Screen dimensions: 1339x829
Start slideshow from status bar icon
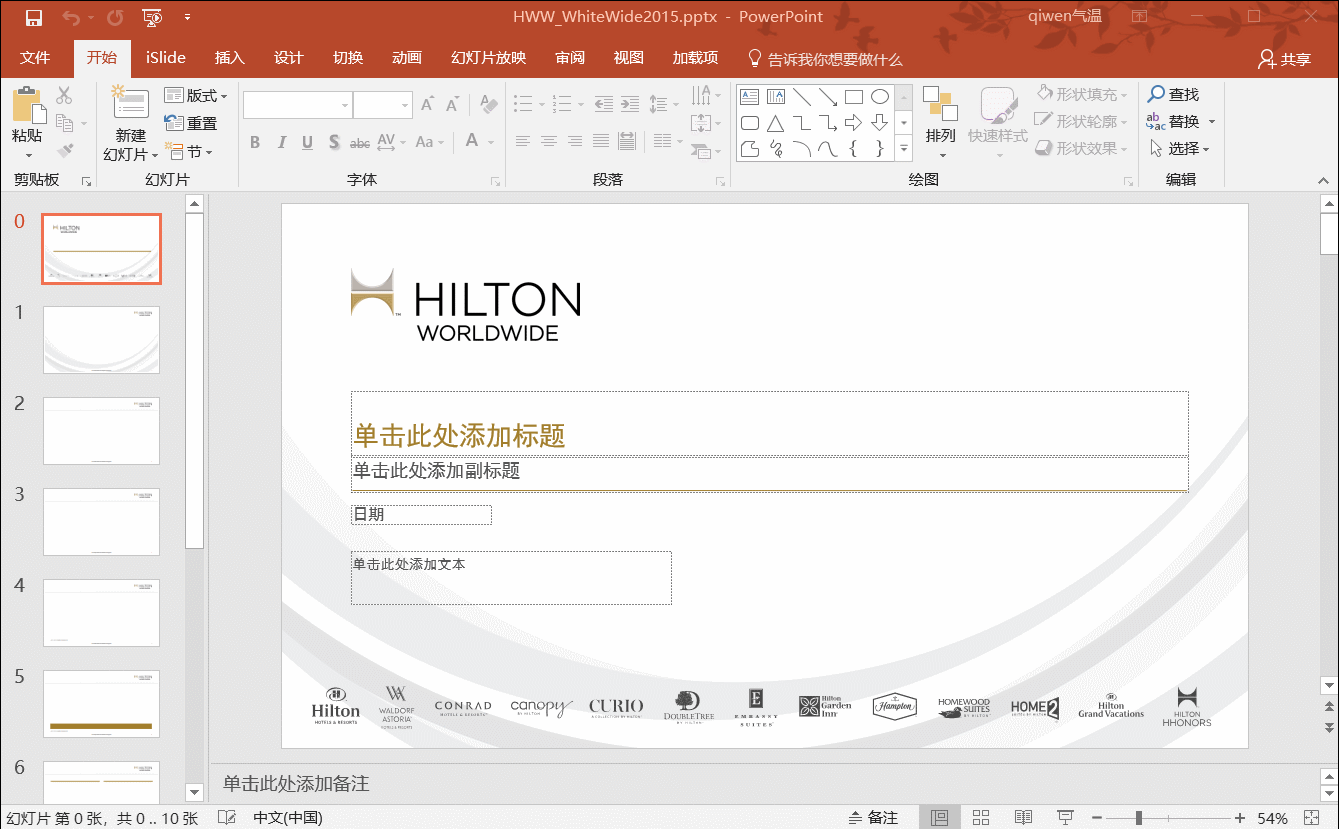click(1065, 818)
